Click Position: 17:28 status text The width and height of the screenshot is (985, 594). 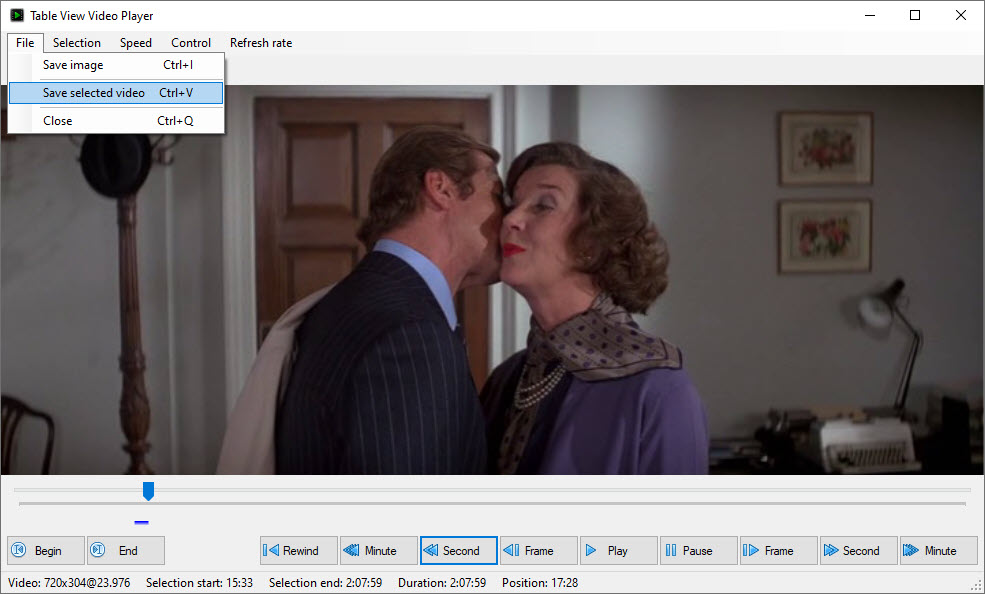point(540,583)
